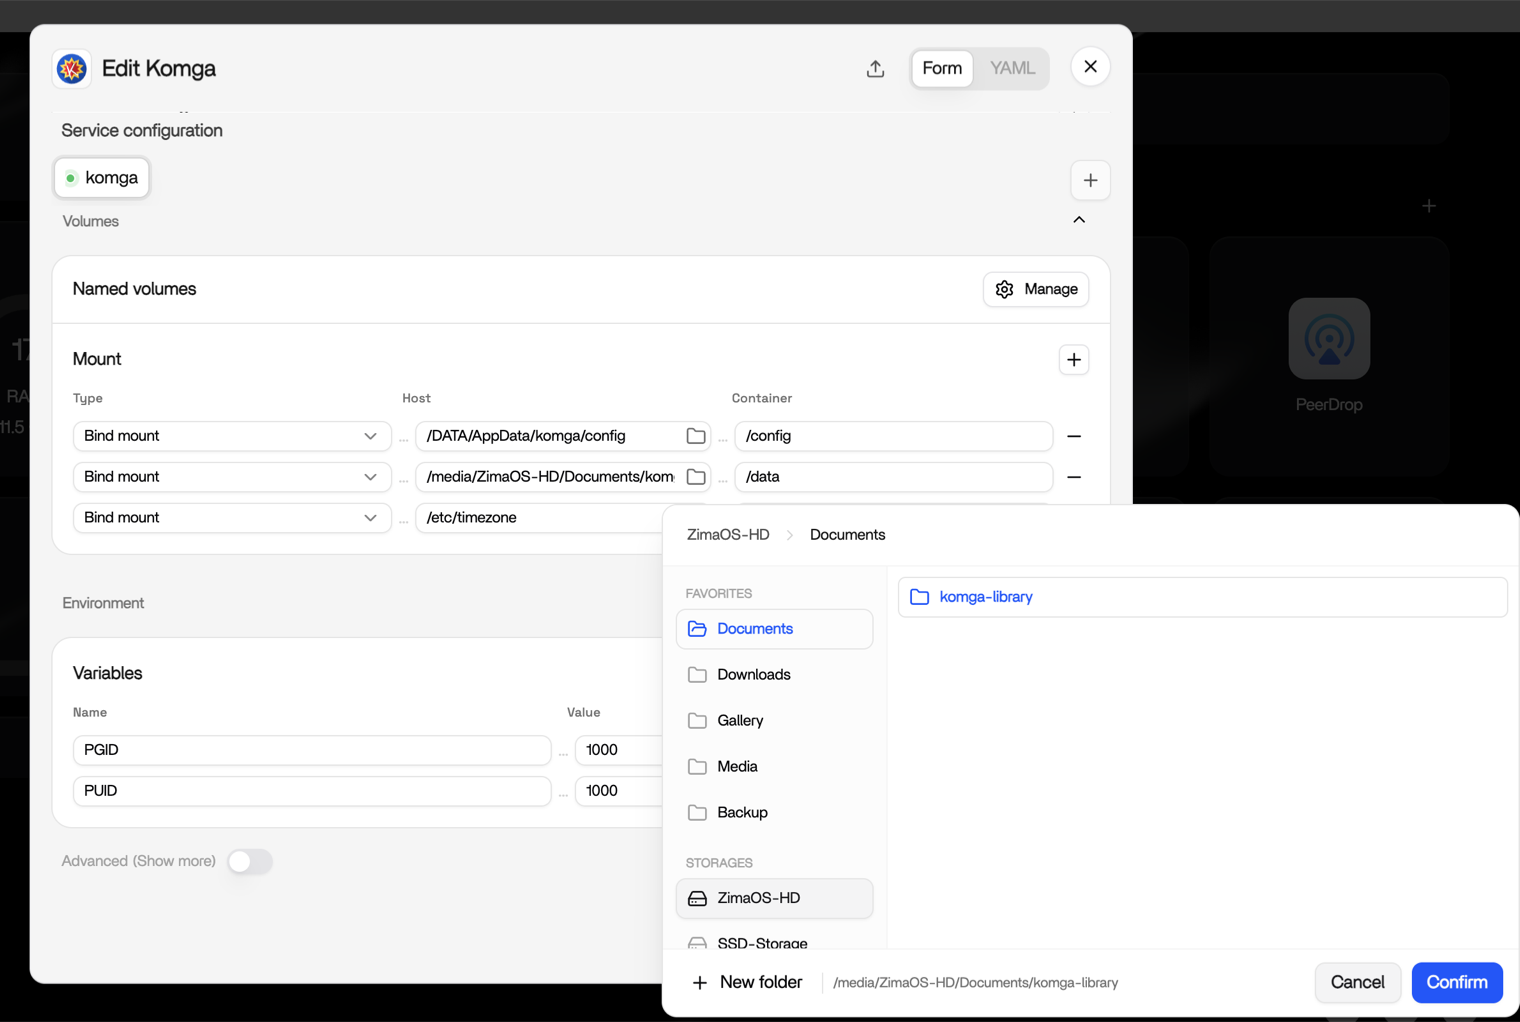
Task: Select Downloads in Favorites
Action: 774,675
